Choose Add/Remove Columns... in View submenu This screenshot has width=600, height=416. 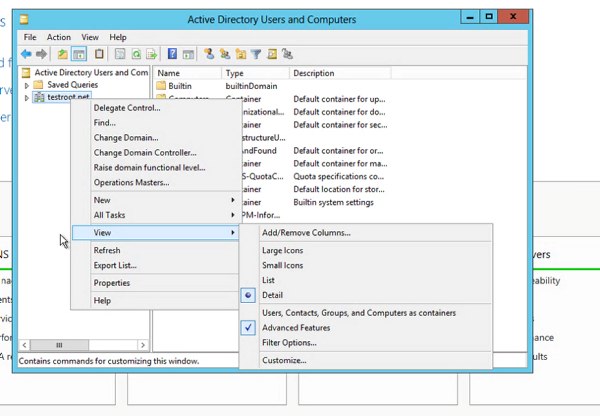click(x=366, y=233)
